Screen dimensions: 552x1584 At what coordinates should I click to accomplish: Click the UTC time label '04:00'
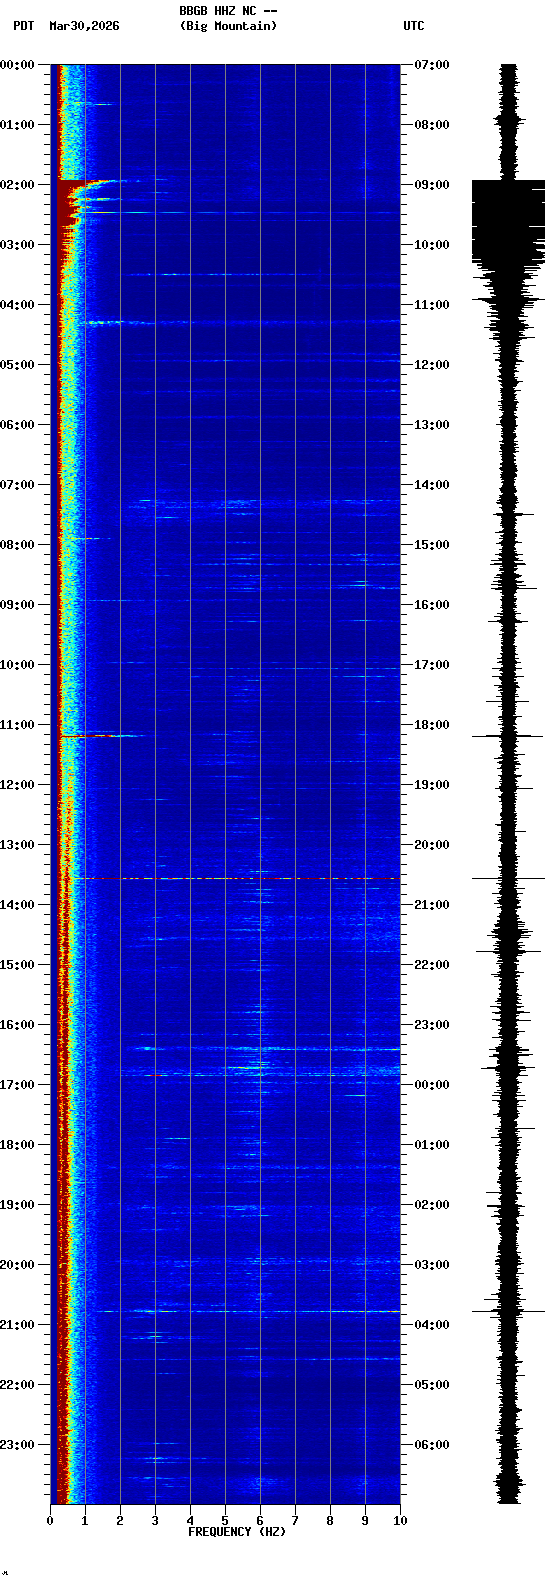[x=432, y=1325]
